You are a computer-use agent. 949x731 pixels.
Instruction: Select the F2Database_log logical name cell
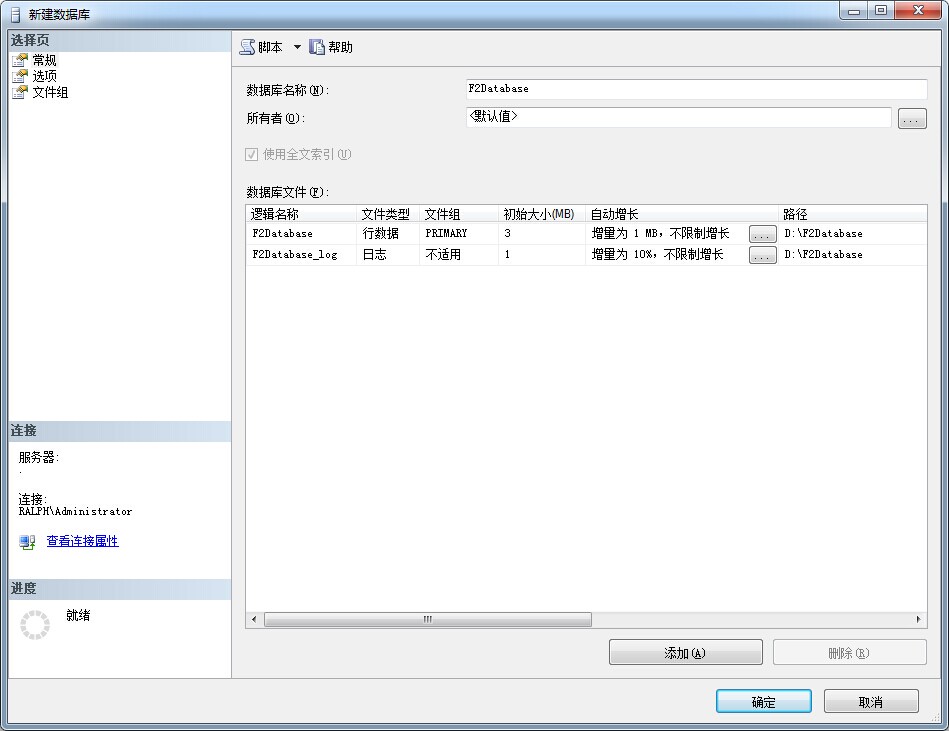[x=301, y=255]
